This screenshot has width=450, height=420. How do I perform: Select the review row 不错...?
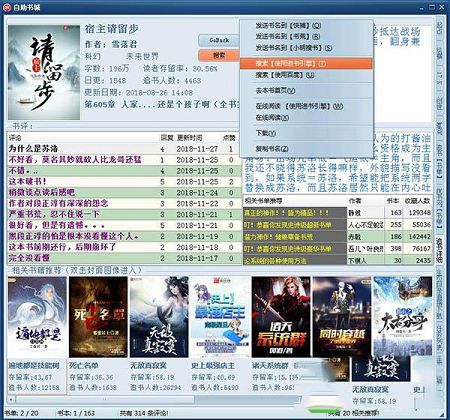tap(124, 171)
